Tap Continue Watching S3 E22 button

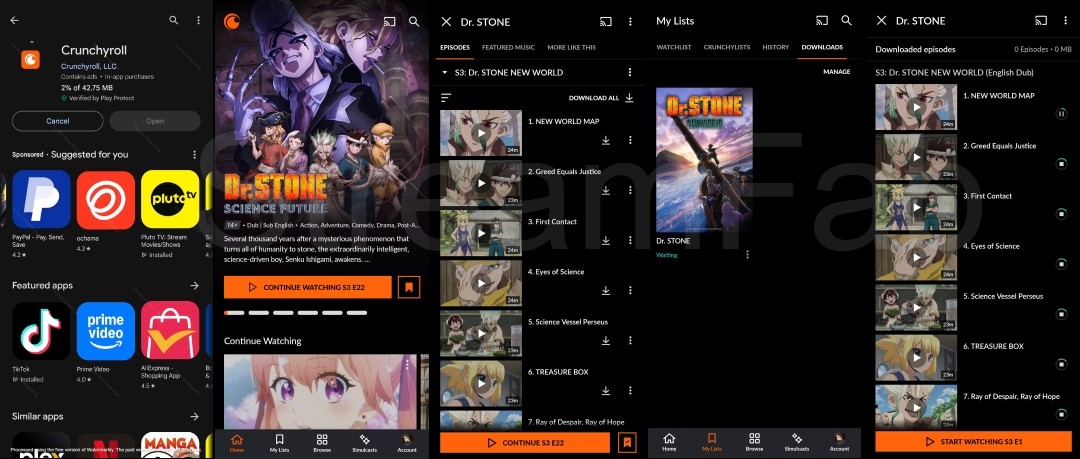click(307, 287)
